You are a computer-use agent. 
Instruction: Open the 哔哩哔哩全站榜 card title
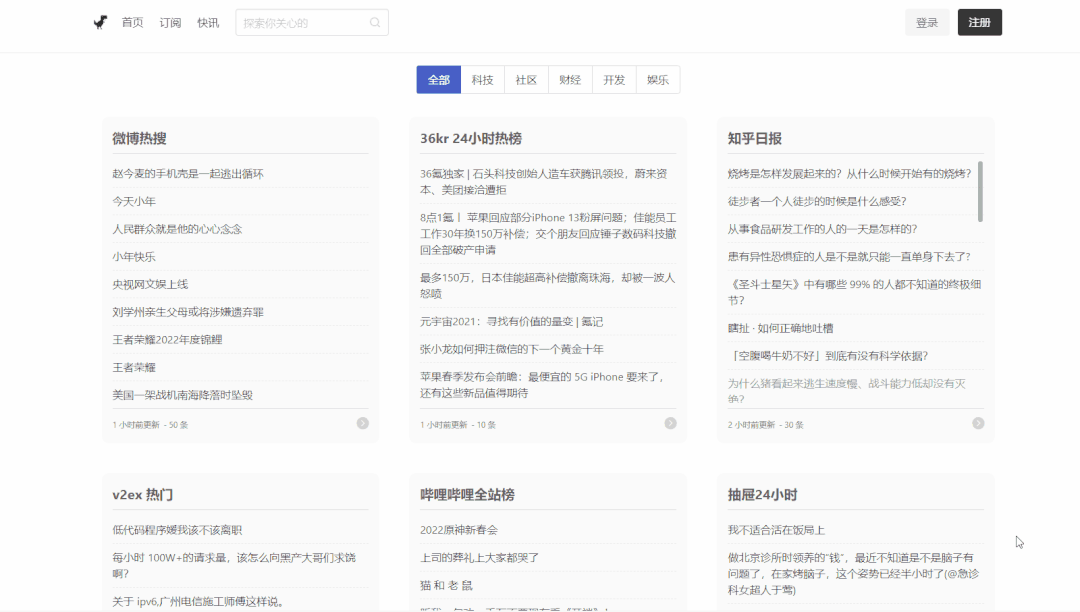[468, 494]
